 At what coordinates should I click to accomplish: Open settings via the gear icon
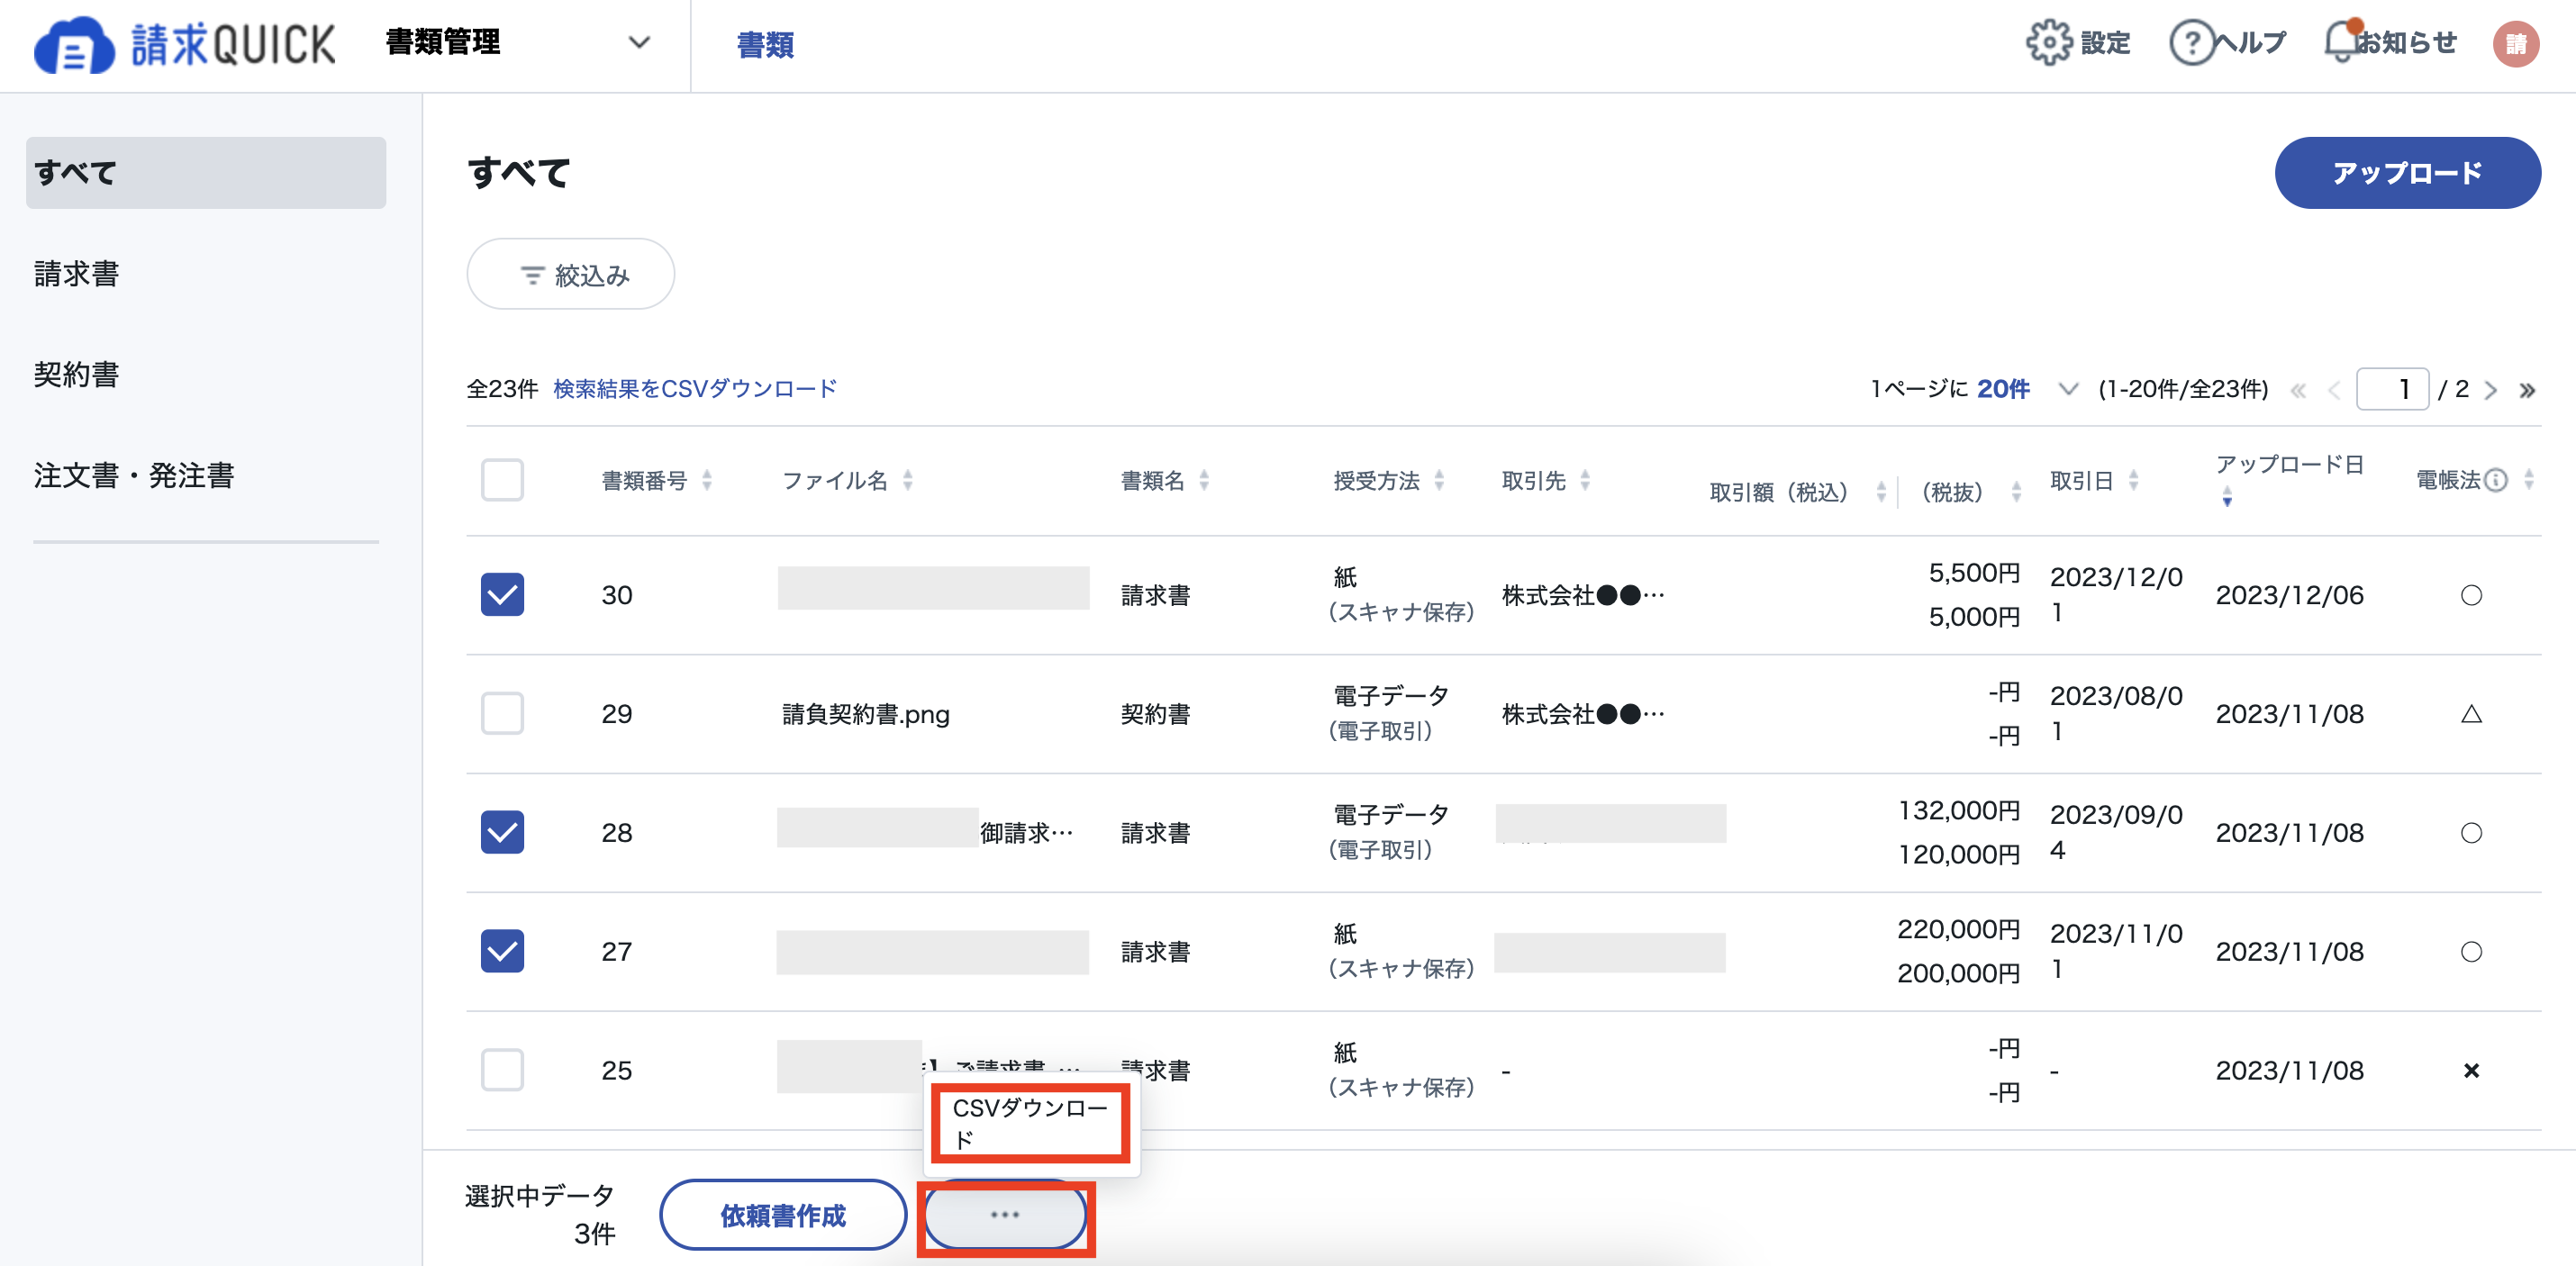click(2048, 43)
